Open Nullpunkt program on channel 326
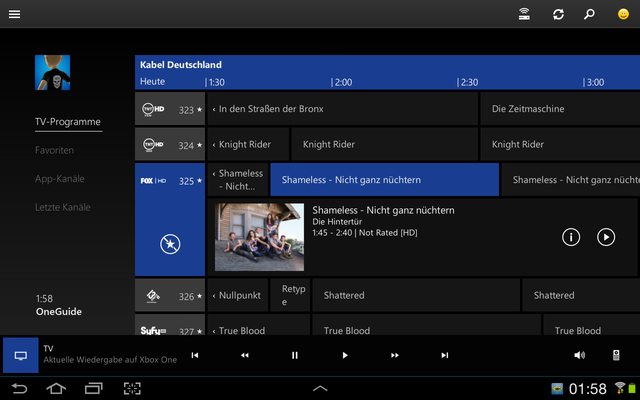The image size is (640, 400). click(238, 295)
